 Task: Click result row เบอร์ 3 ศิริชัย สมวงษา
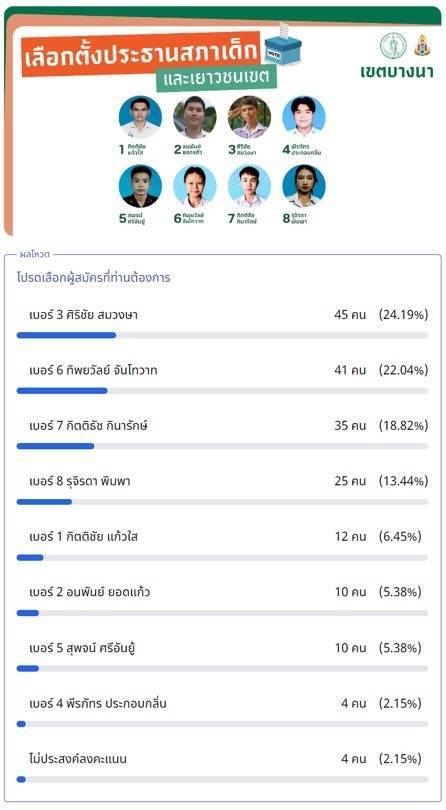pyautogui.click(x=222, y=321)
